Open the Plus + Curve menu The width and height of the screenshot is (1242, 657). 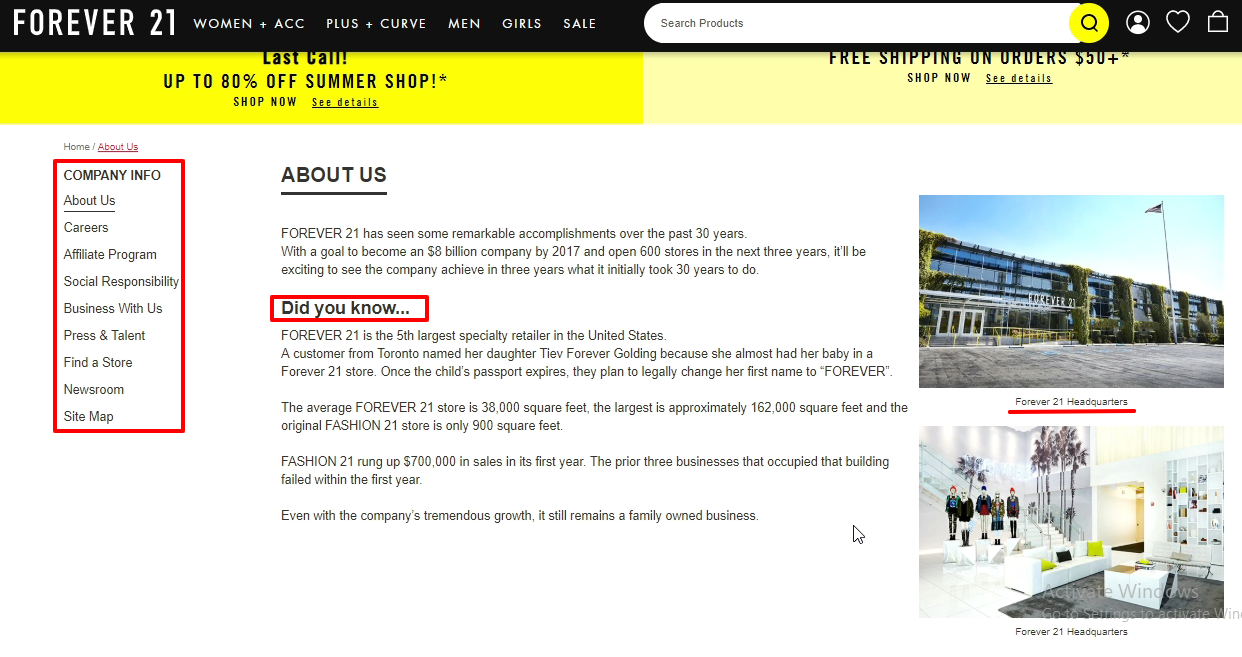tap(376, 23)
